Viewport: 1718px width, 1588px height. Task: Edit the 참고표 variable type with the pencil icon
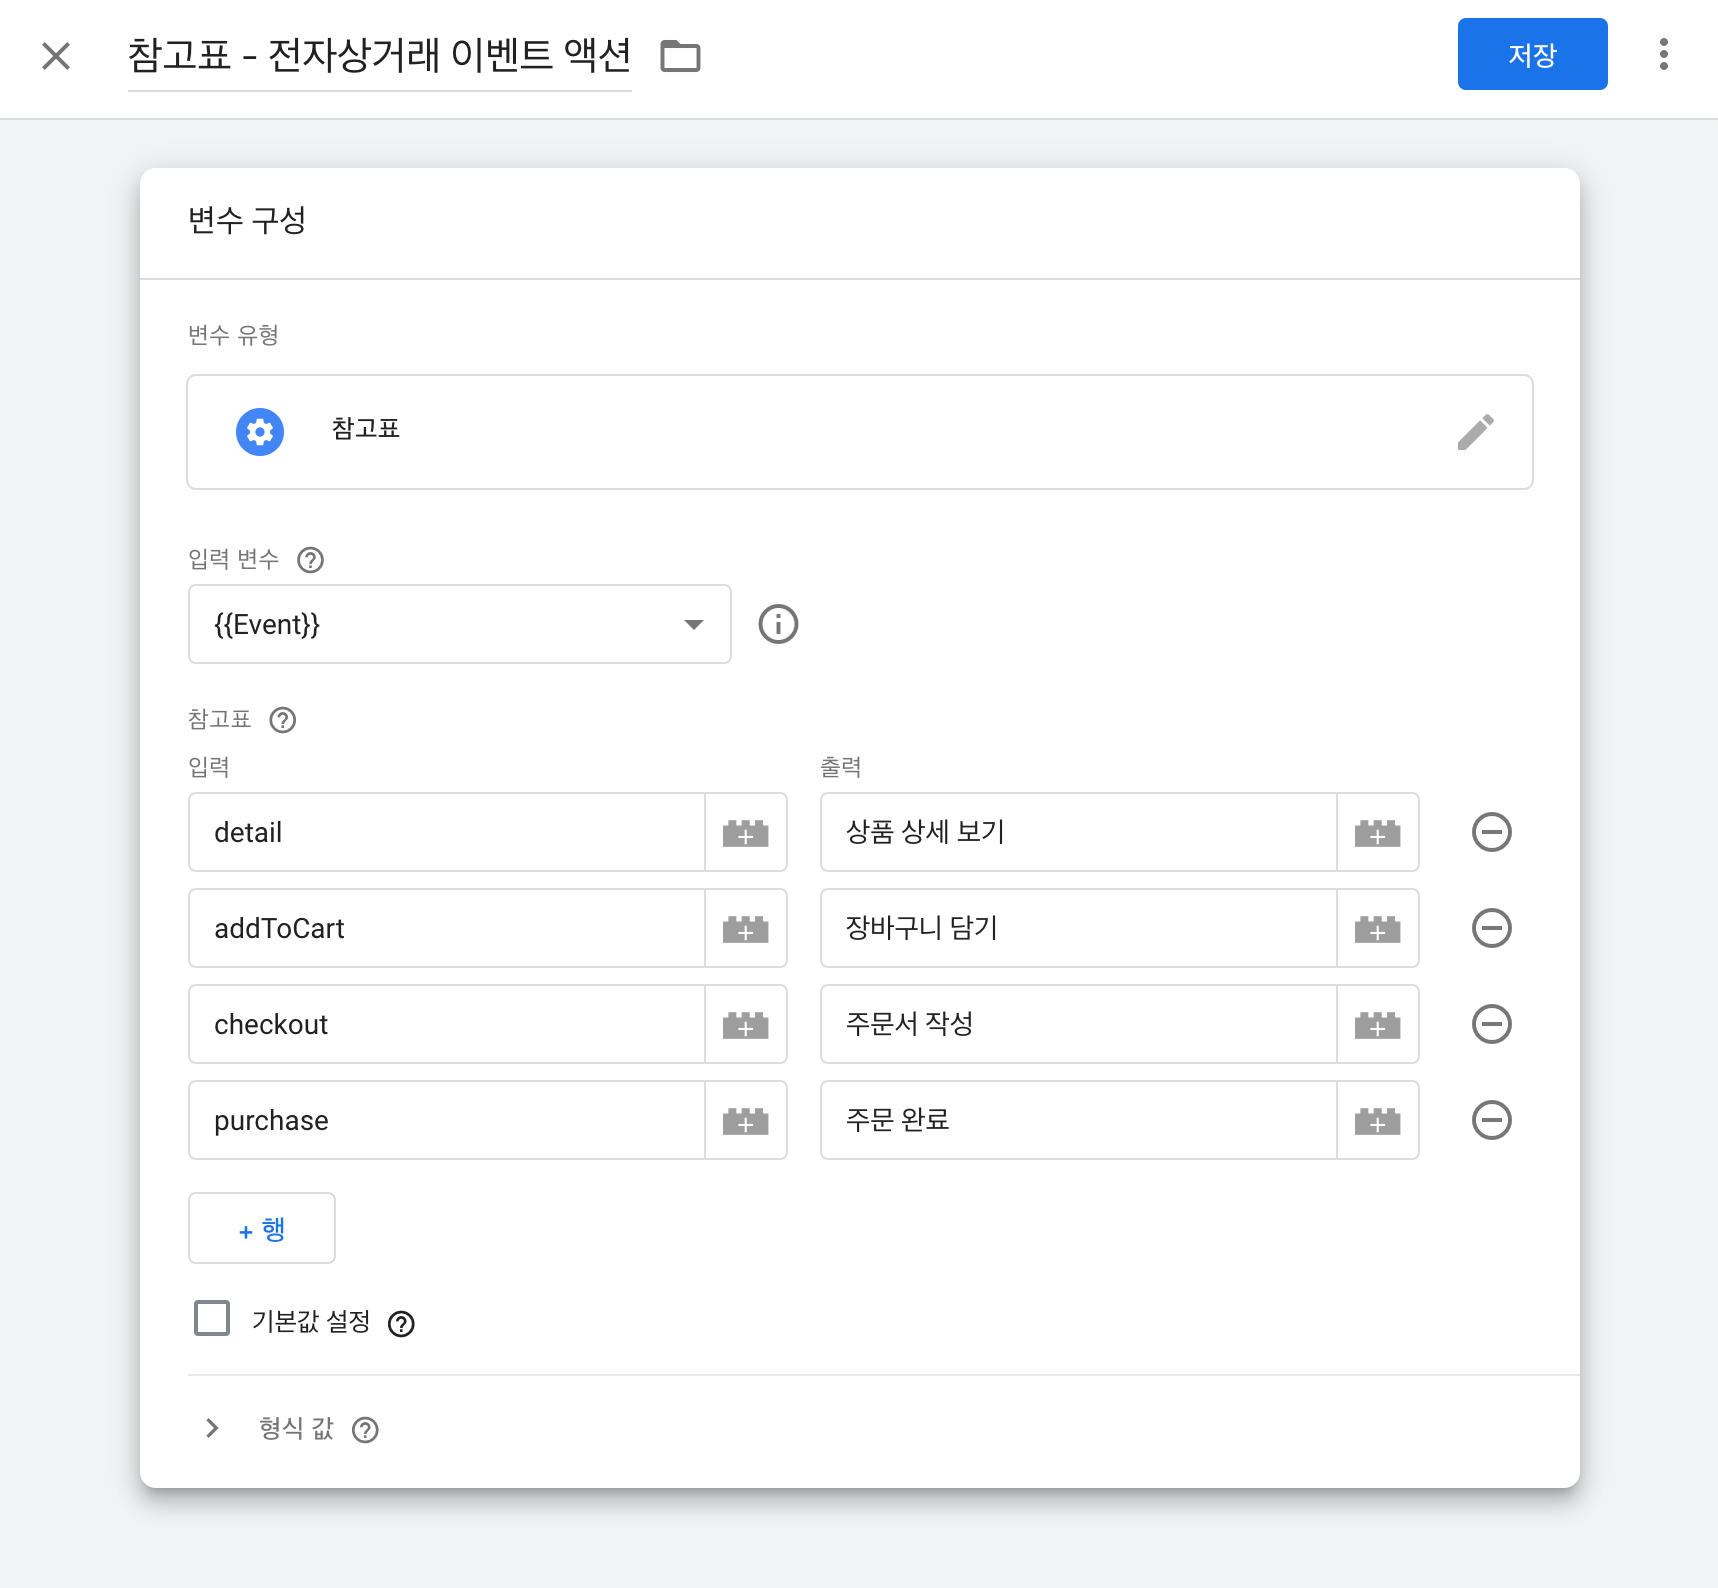(x=1477, y=431)
